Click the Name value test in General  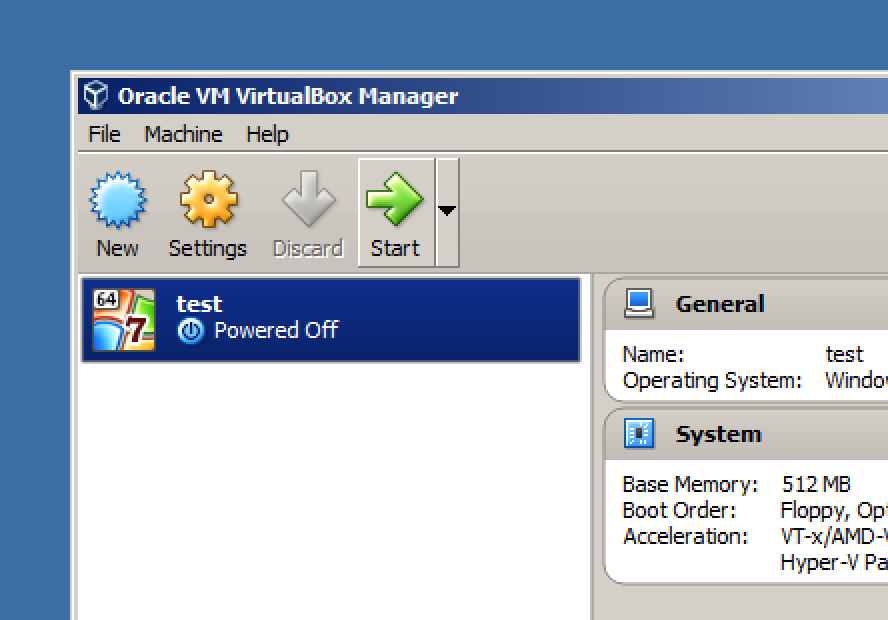[844, 354]
